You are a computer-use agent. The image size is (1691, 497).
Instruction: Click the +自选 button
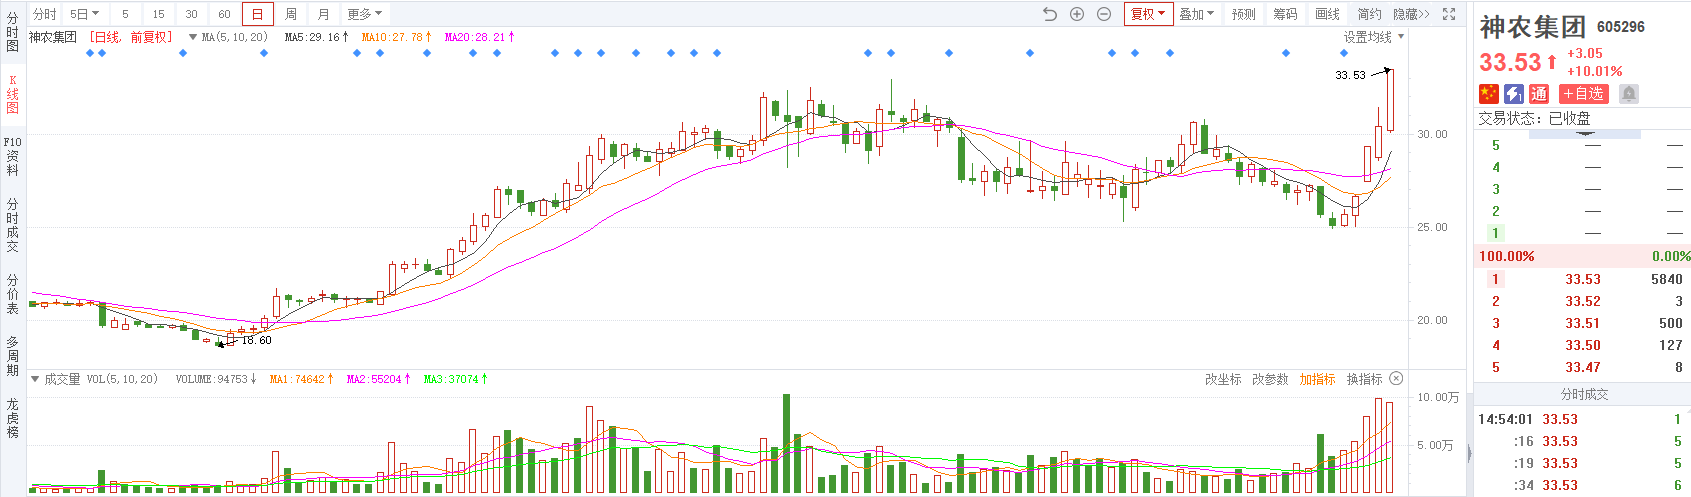click(x=1584, y=94)
